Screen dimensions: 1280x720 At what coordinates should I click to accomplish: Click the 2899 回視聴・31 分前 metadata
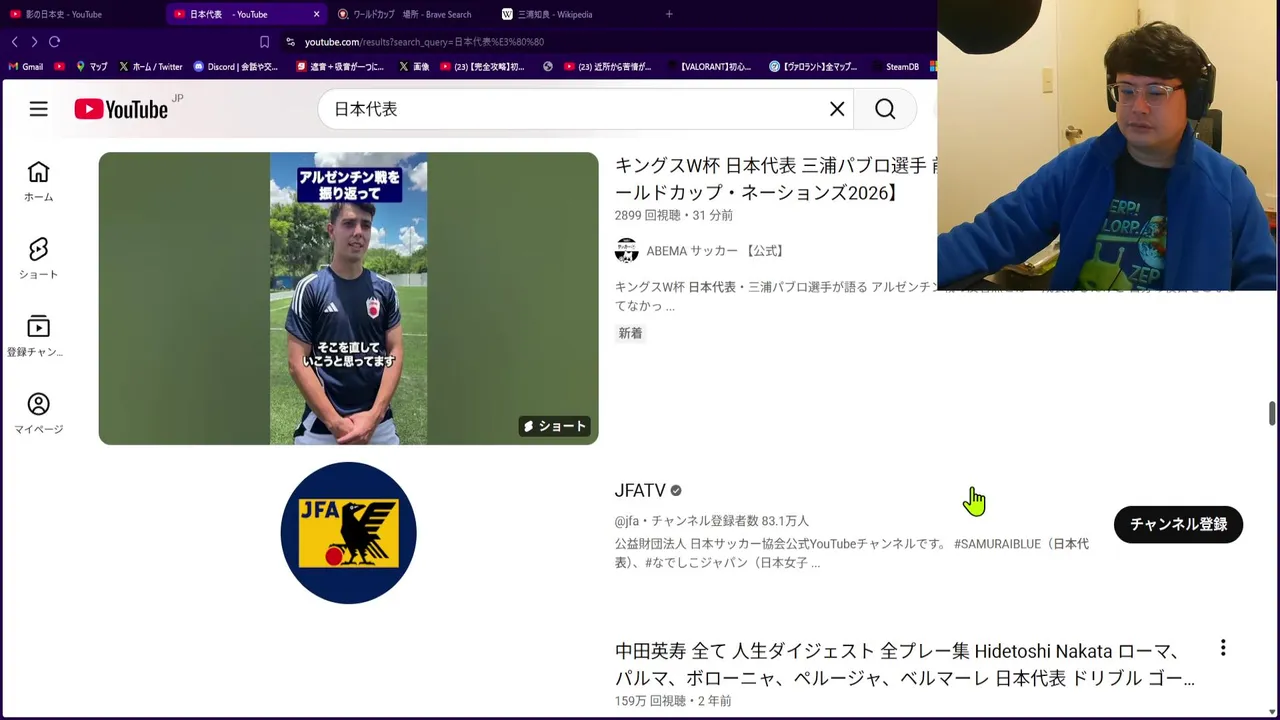pyautogui.click(x=674, y=216)
